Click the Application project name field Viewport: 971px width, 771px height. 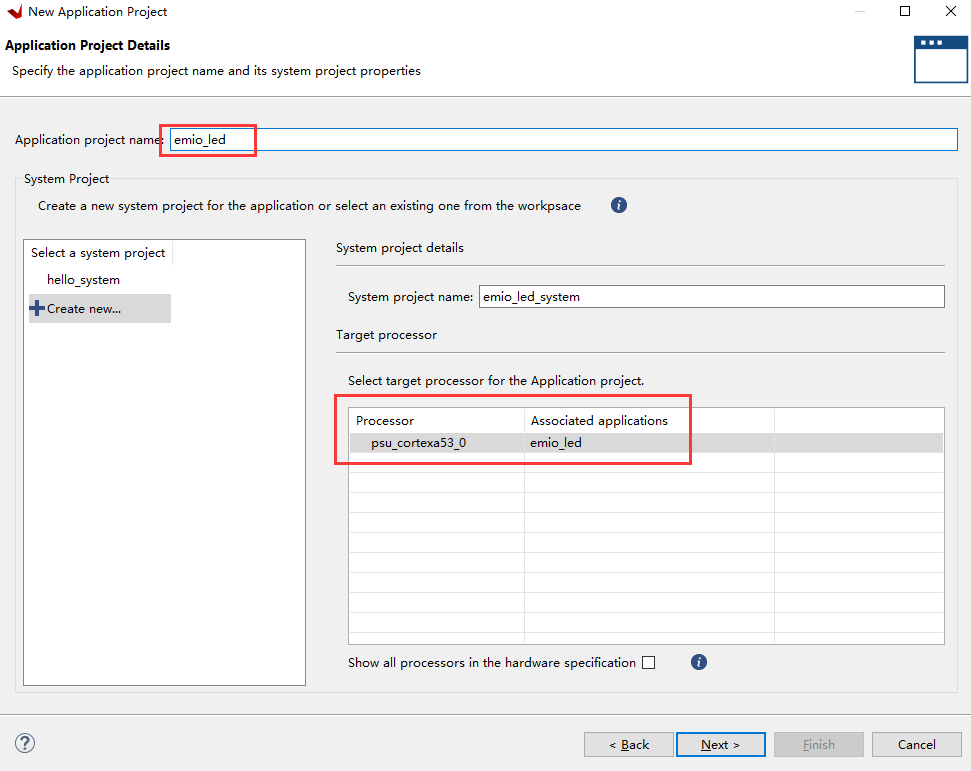(560, 140)
